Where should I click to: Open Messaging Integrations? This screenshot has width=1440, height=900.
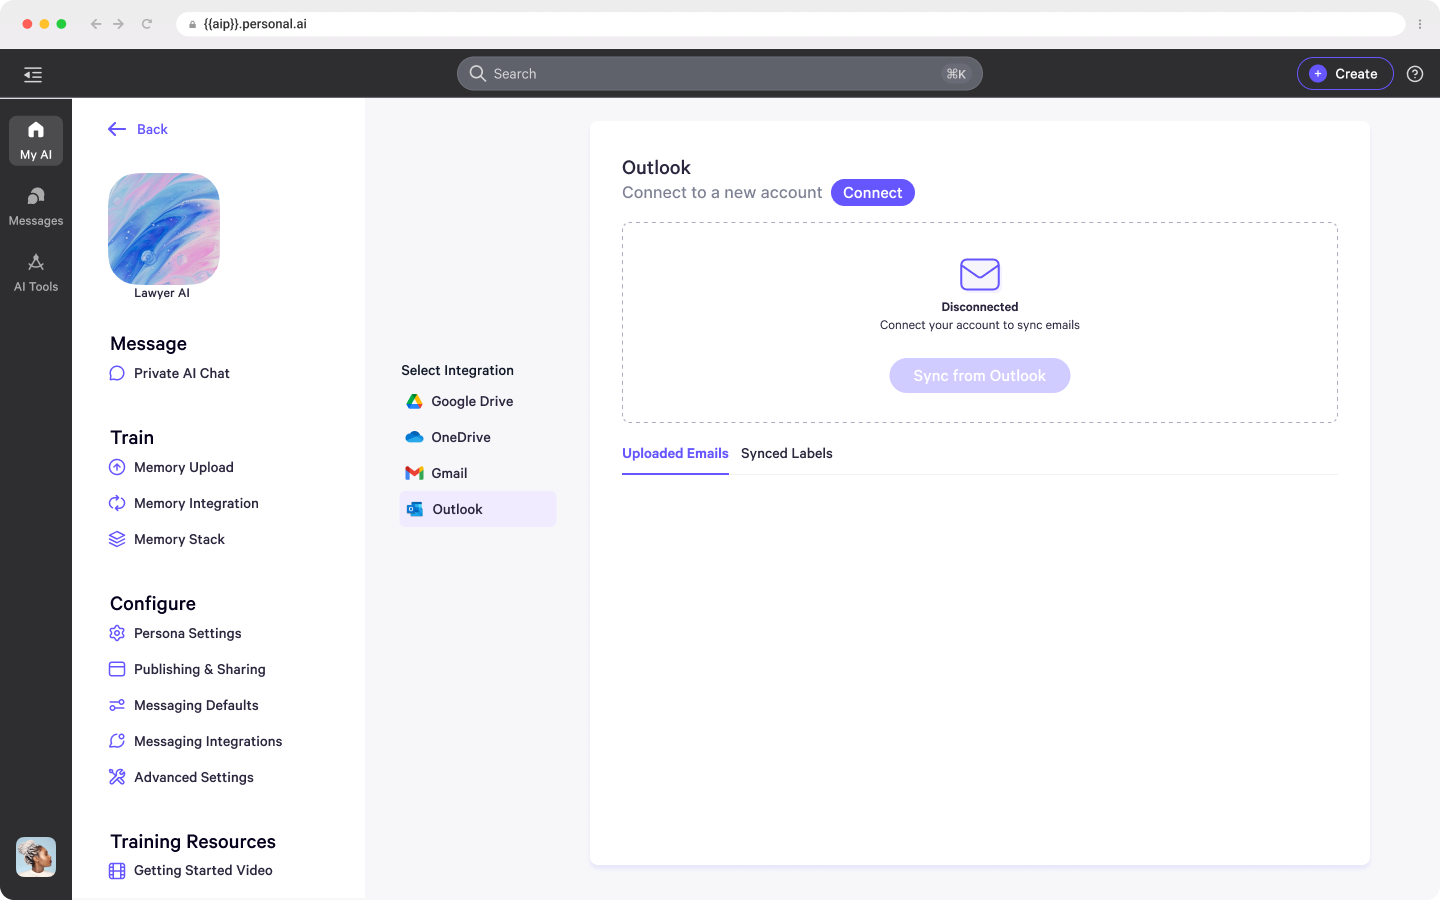tap(196, 741)
